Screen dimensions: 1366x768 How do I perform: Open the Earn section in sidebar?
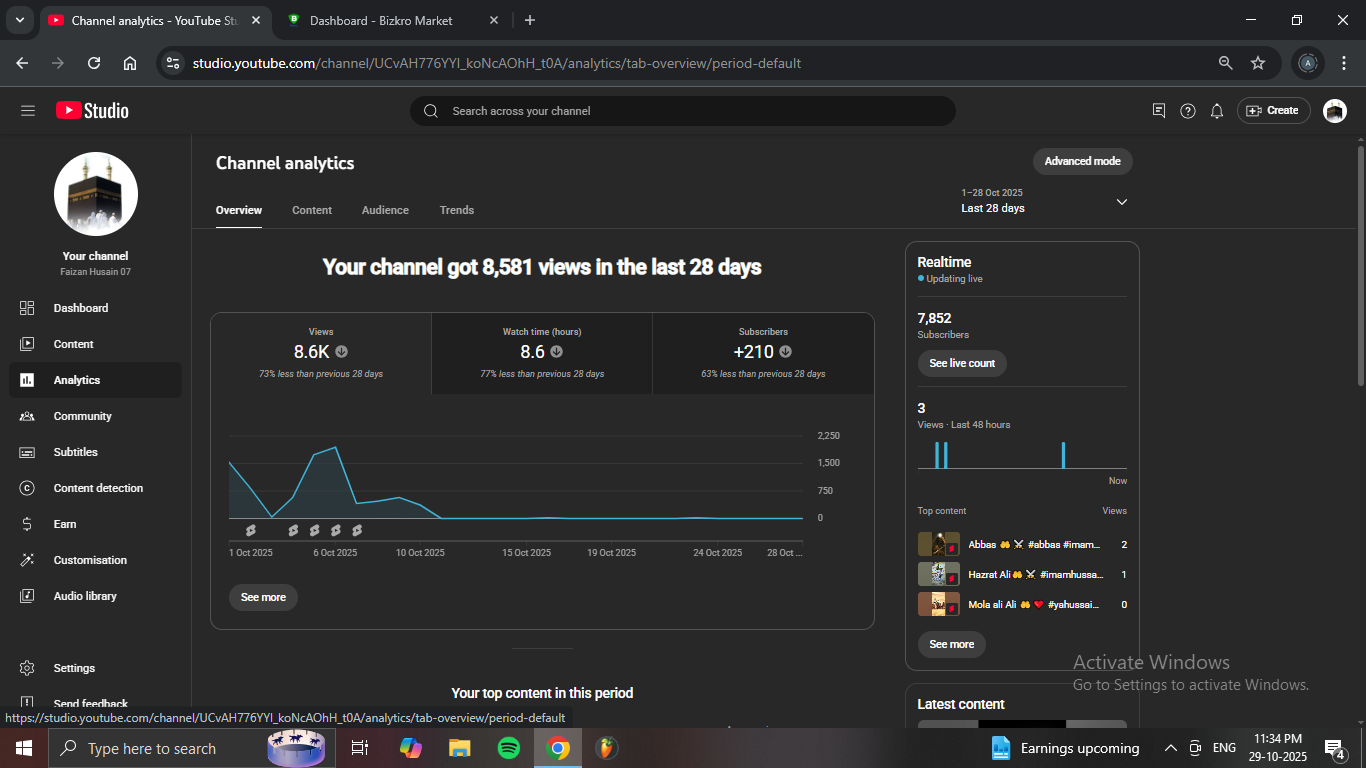65,524
